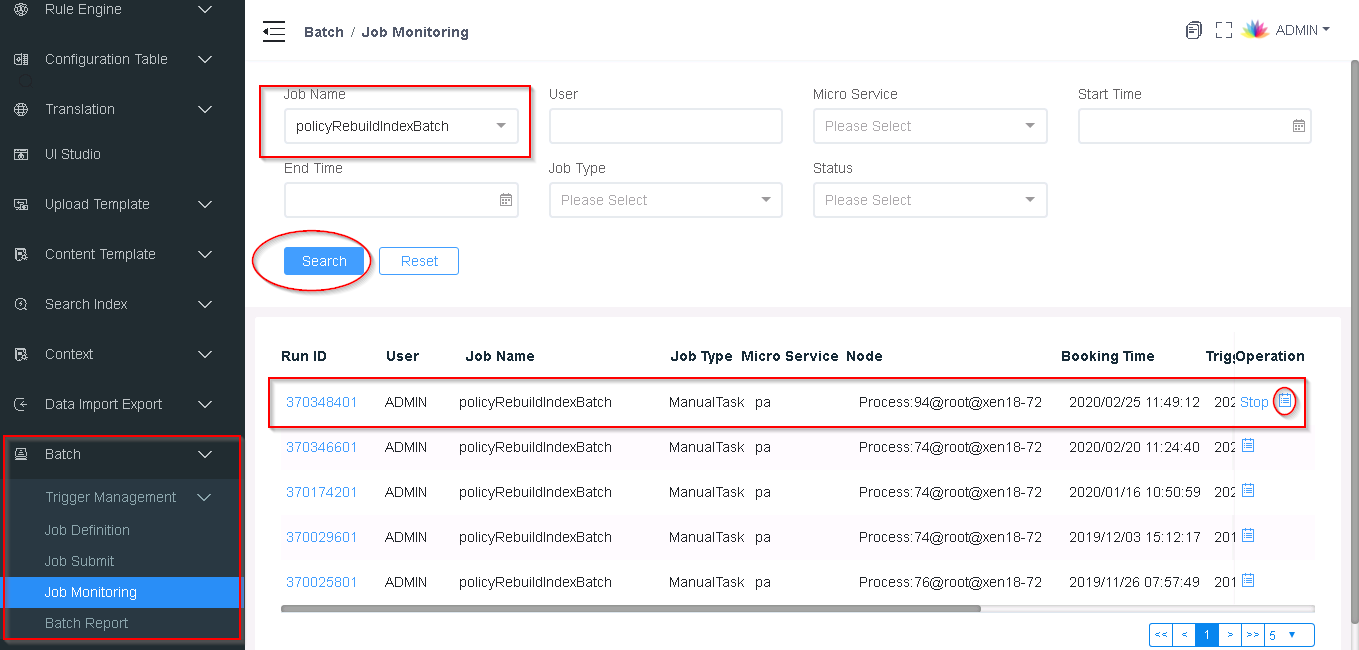Open log details icon for run 370025801
Image resolution: width=1359 pixels, height=650 pixels.
click(x=1248, y=581)
